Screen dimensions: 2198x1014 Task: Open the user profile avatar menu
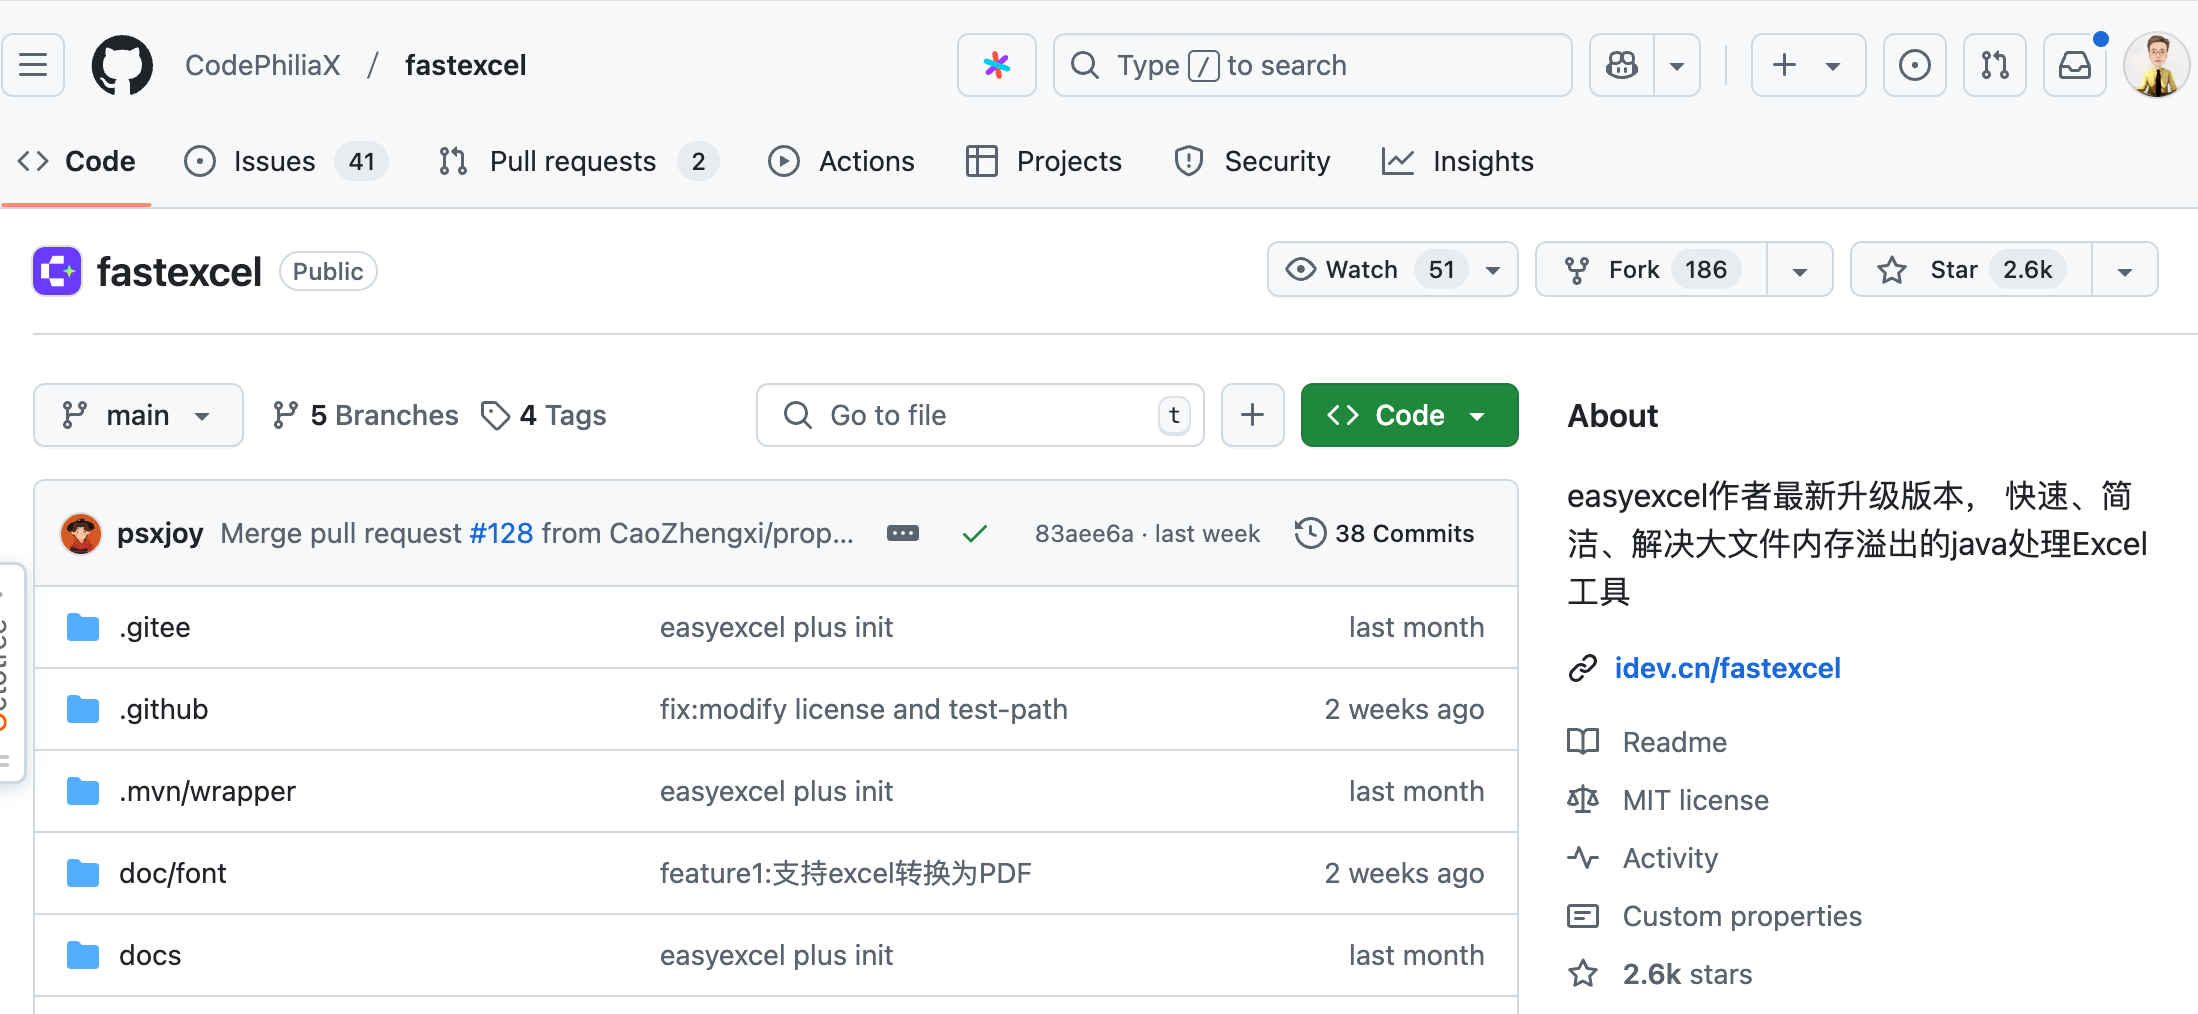[x=2156, y=65]
